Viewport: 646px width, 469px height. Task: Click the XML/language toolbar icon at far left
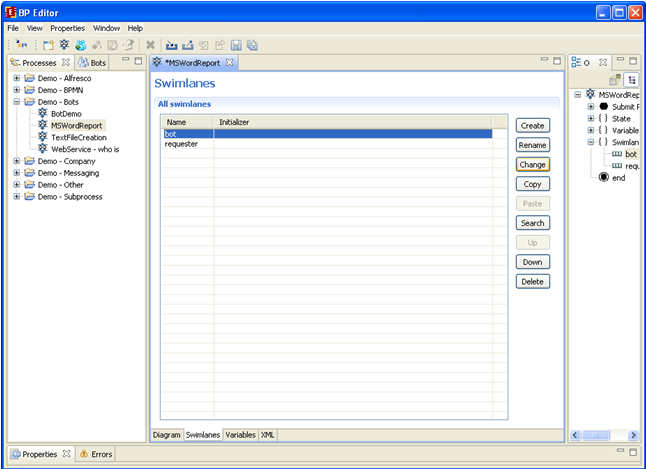pyautogui.click(x=21, y=45)
